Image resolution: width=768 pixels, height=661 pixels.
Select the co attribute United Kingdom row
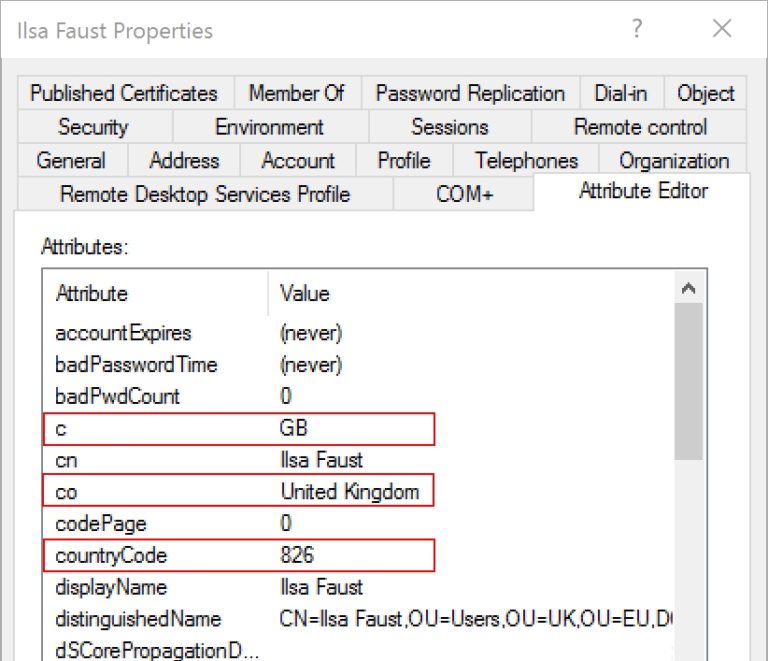[x=240, y=492]
